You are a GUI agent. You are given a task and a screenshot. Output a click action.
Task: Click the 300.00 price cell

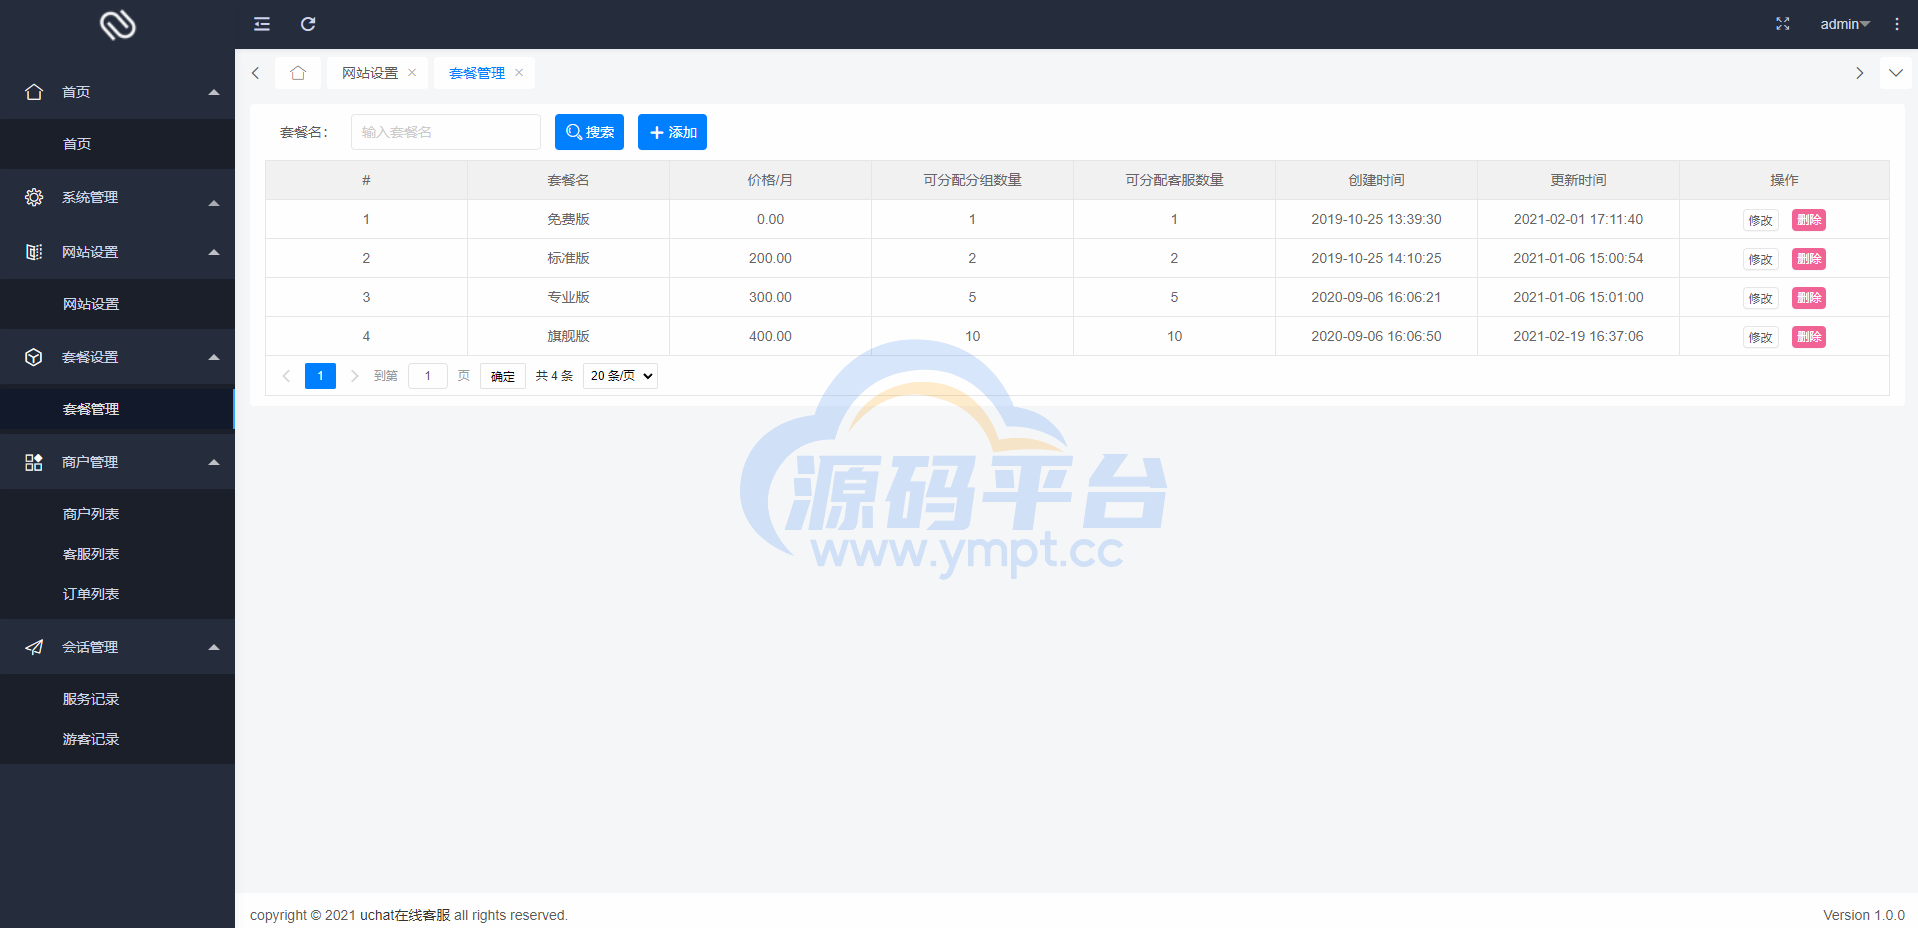coord(770,297)
